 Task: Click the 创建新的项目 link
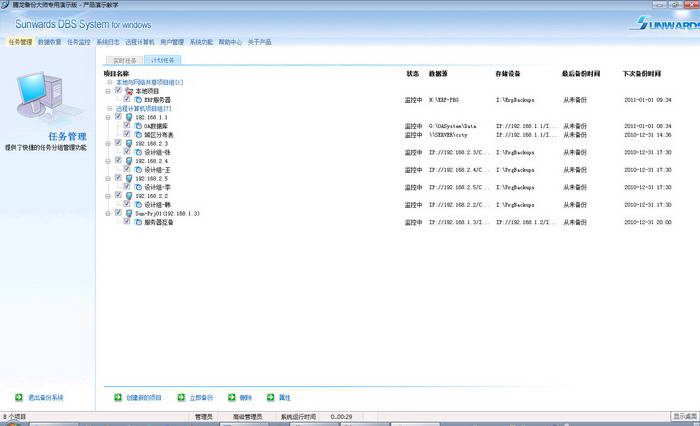click(144, 397)
